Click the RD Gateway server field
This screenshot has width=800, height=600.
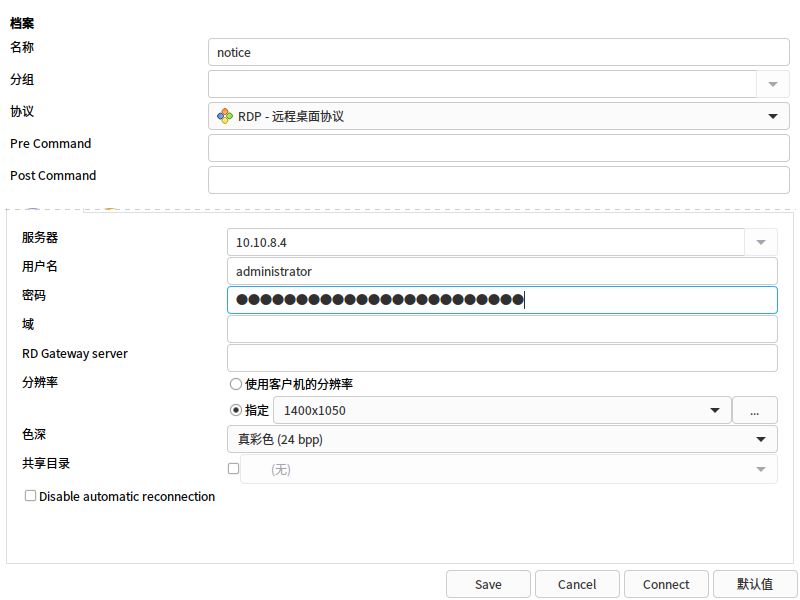click(x=502, y=358)
